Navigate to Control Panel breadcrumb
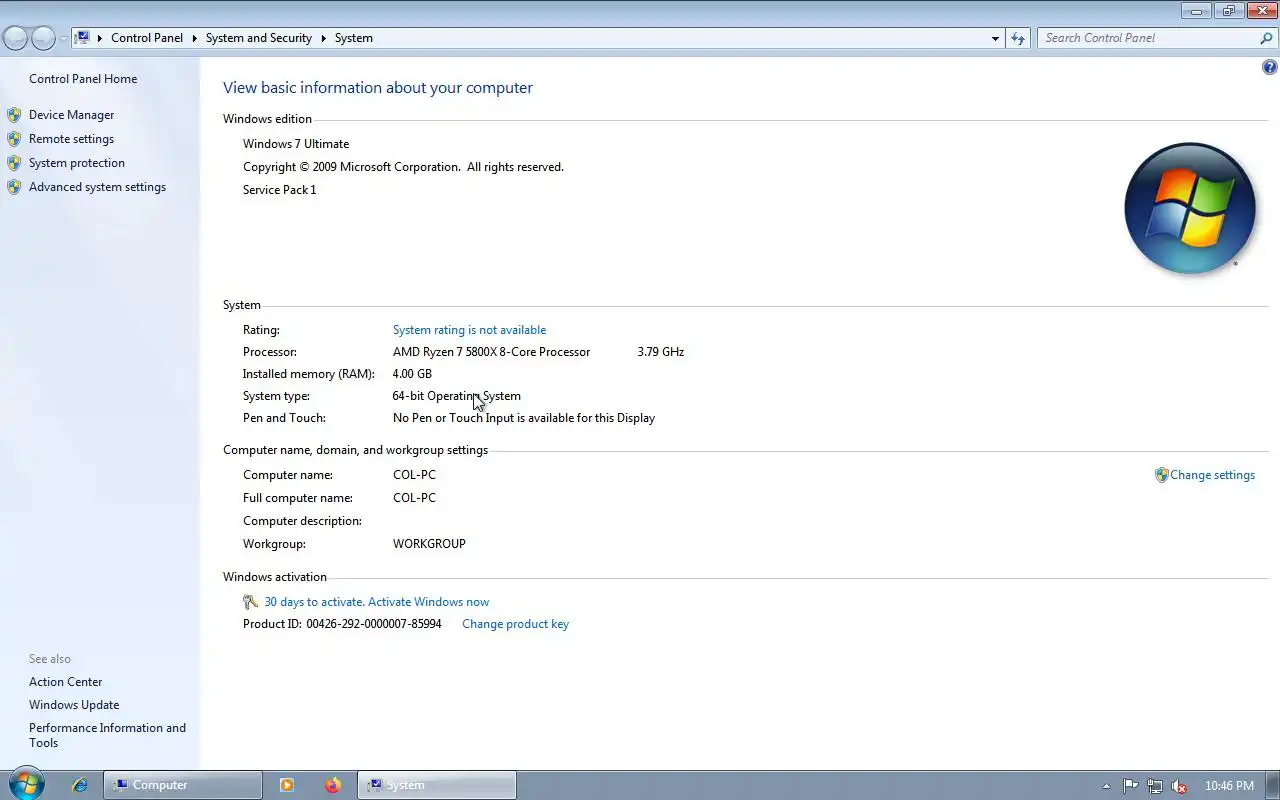 pyautogui.click(x=147, y=38)
